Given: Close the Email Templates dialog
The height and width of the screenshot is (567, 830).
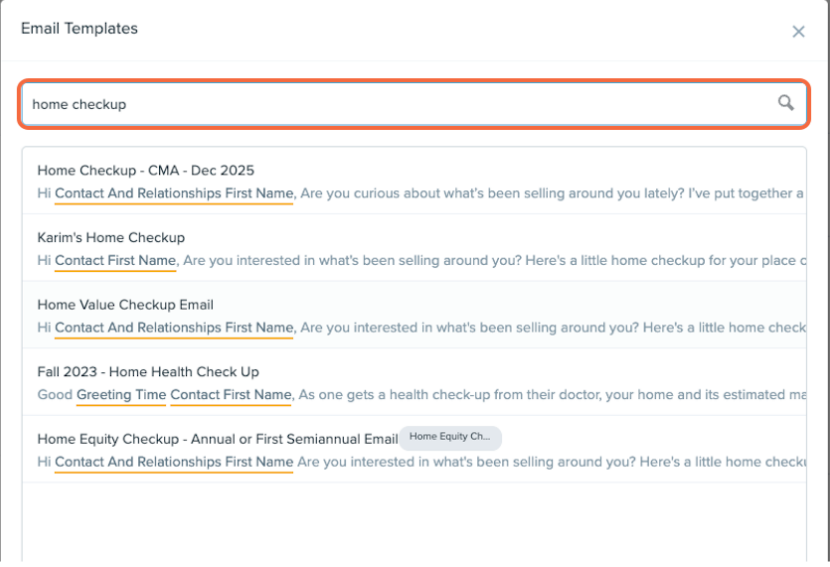Looking at the screenshot, I should click(x=798, y=32).
